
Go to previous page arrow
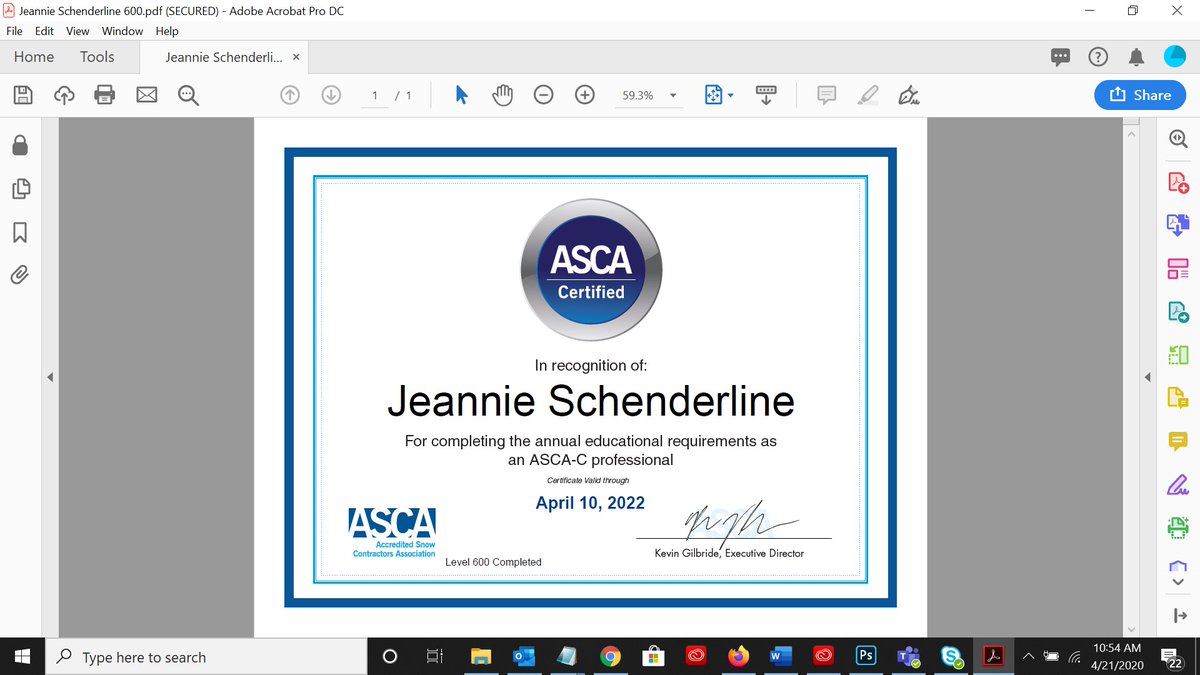coord(289,95)
